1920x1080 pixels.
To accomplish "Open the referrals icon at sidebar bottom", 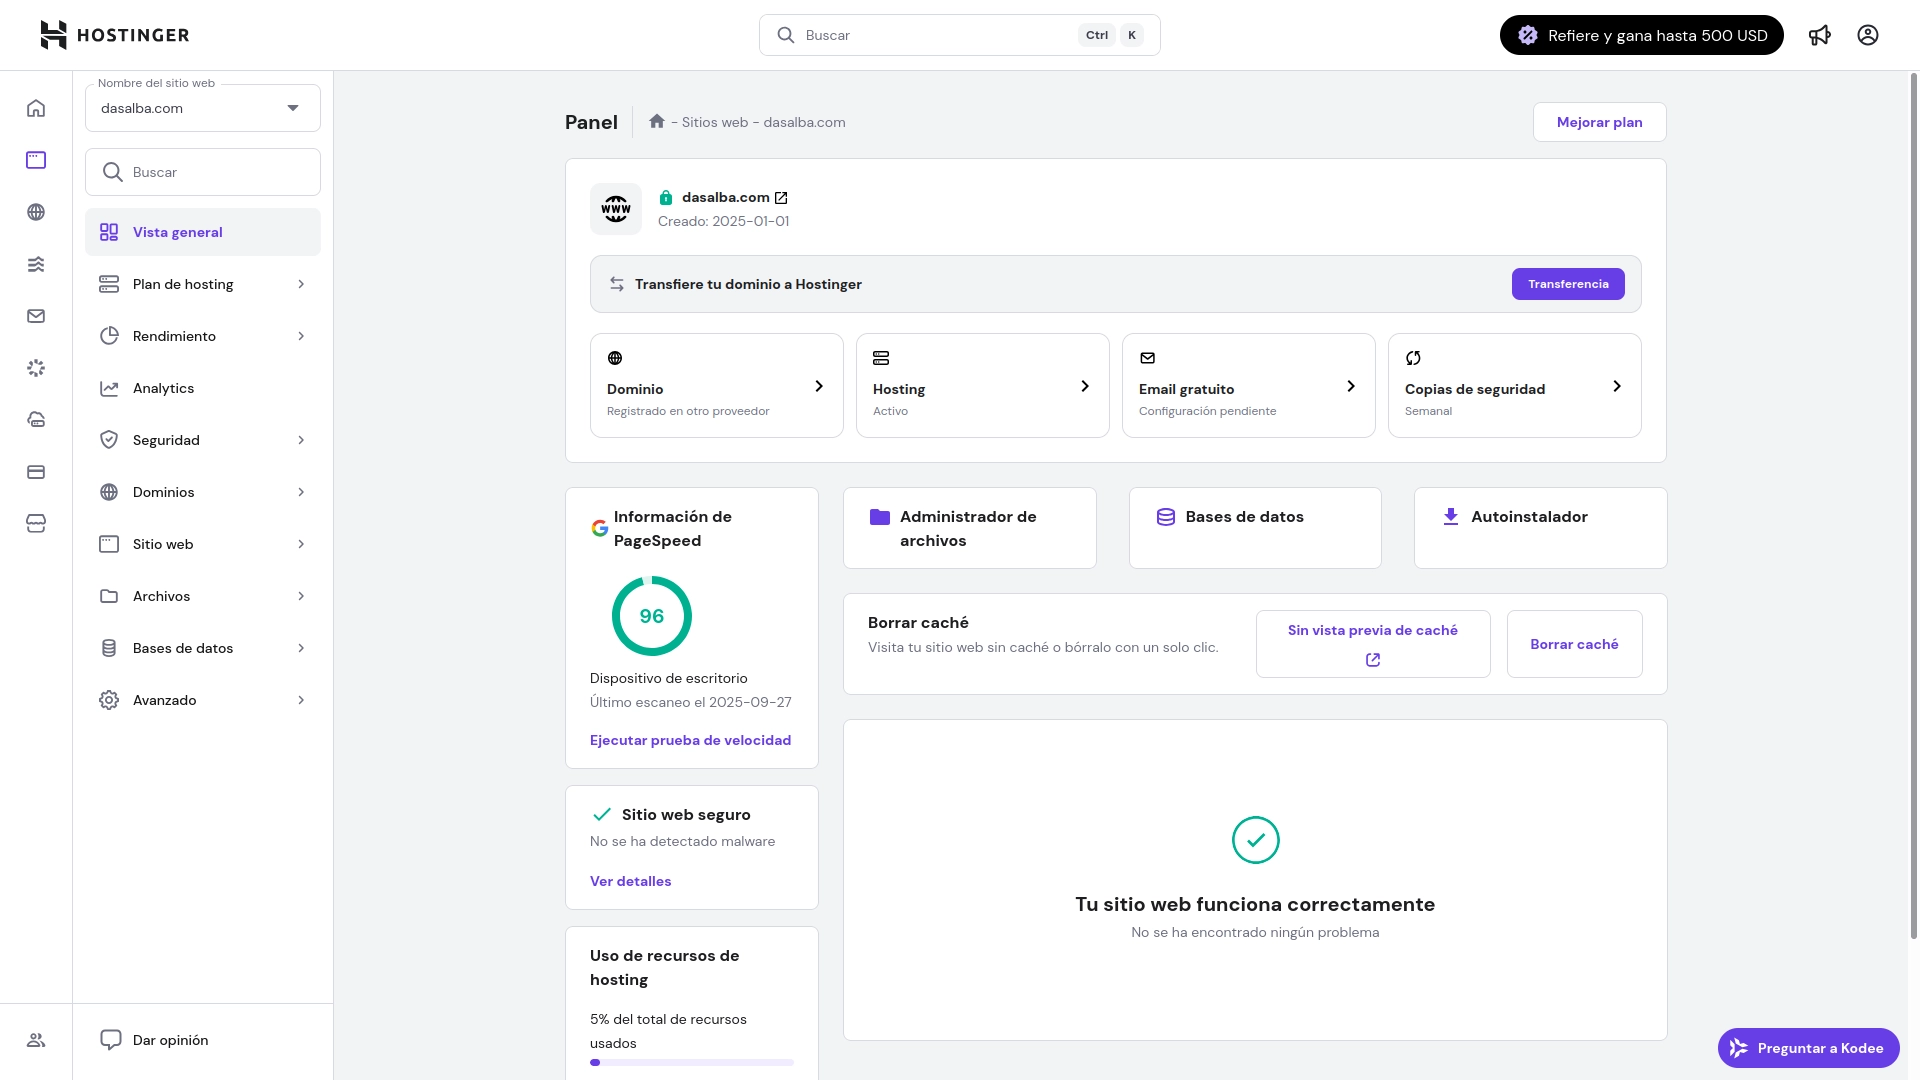I will coord(36,1040).
